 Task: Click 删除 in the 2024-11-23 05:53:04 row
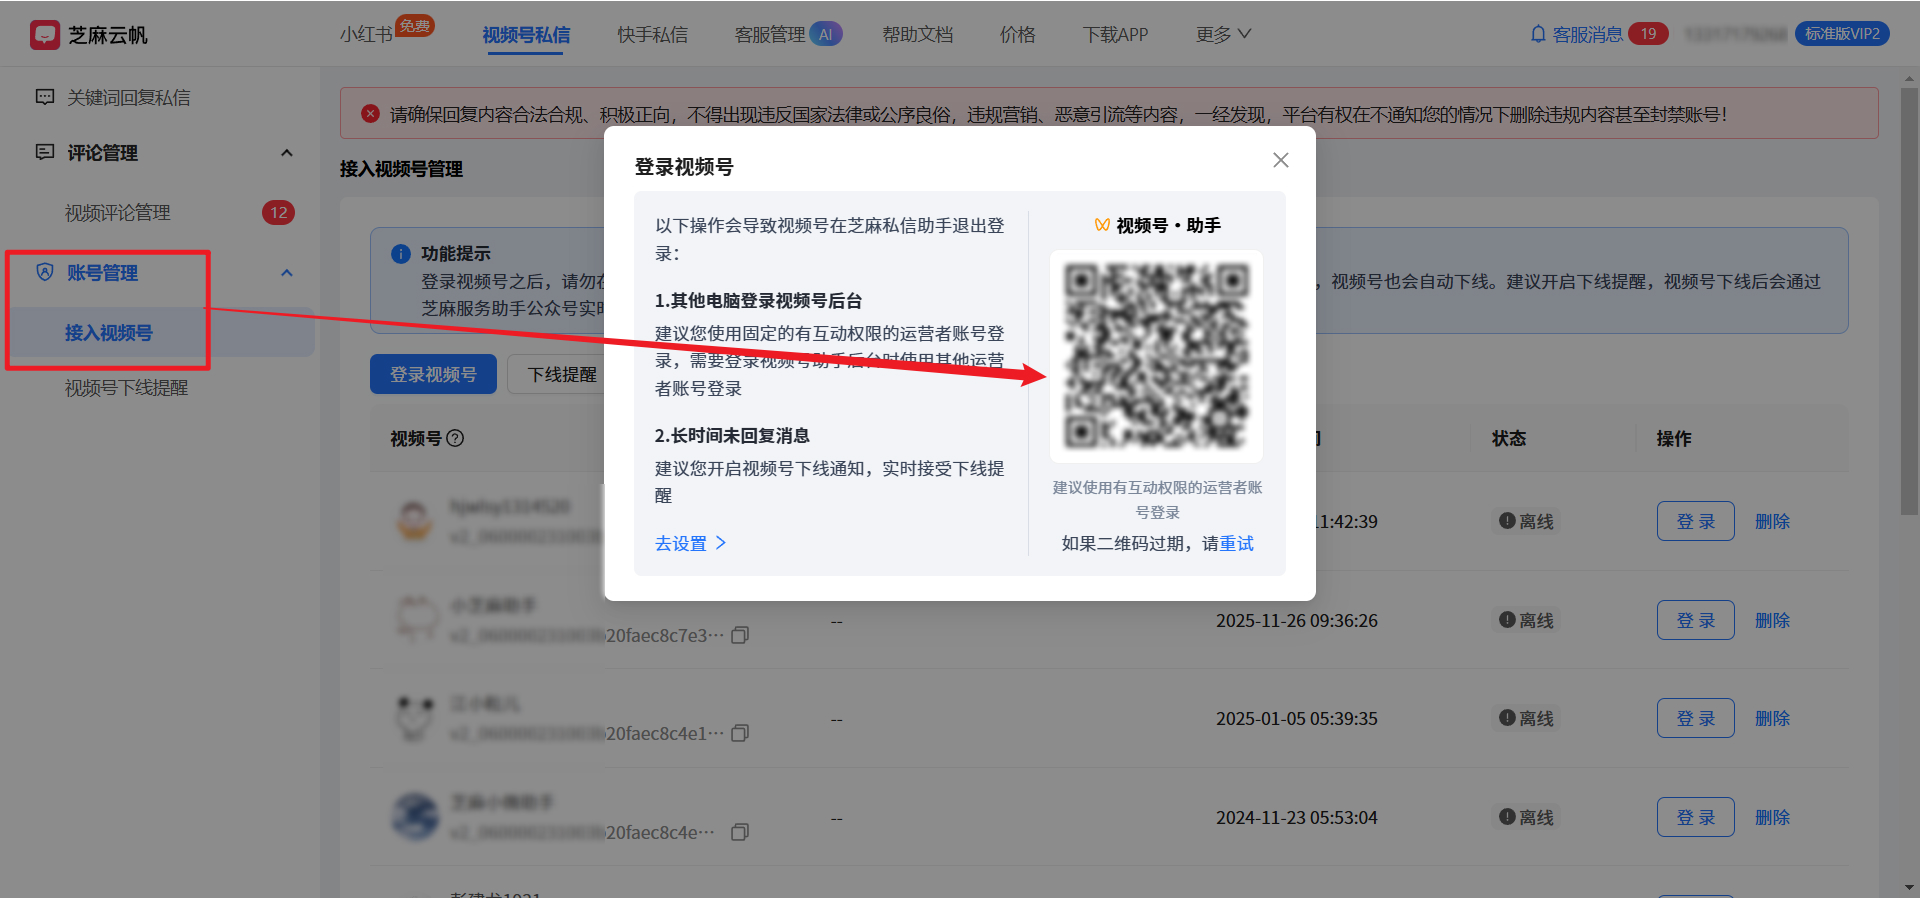1772,817
